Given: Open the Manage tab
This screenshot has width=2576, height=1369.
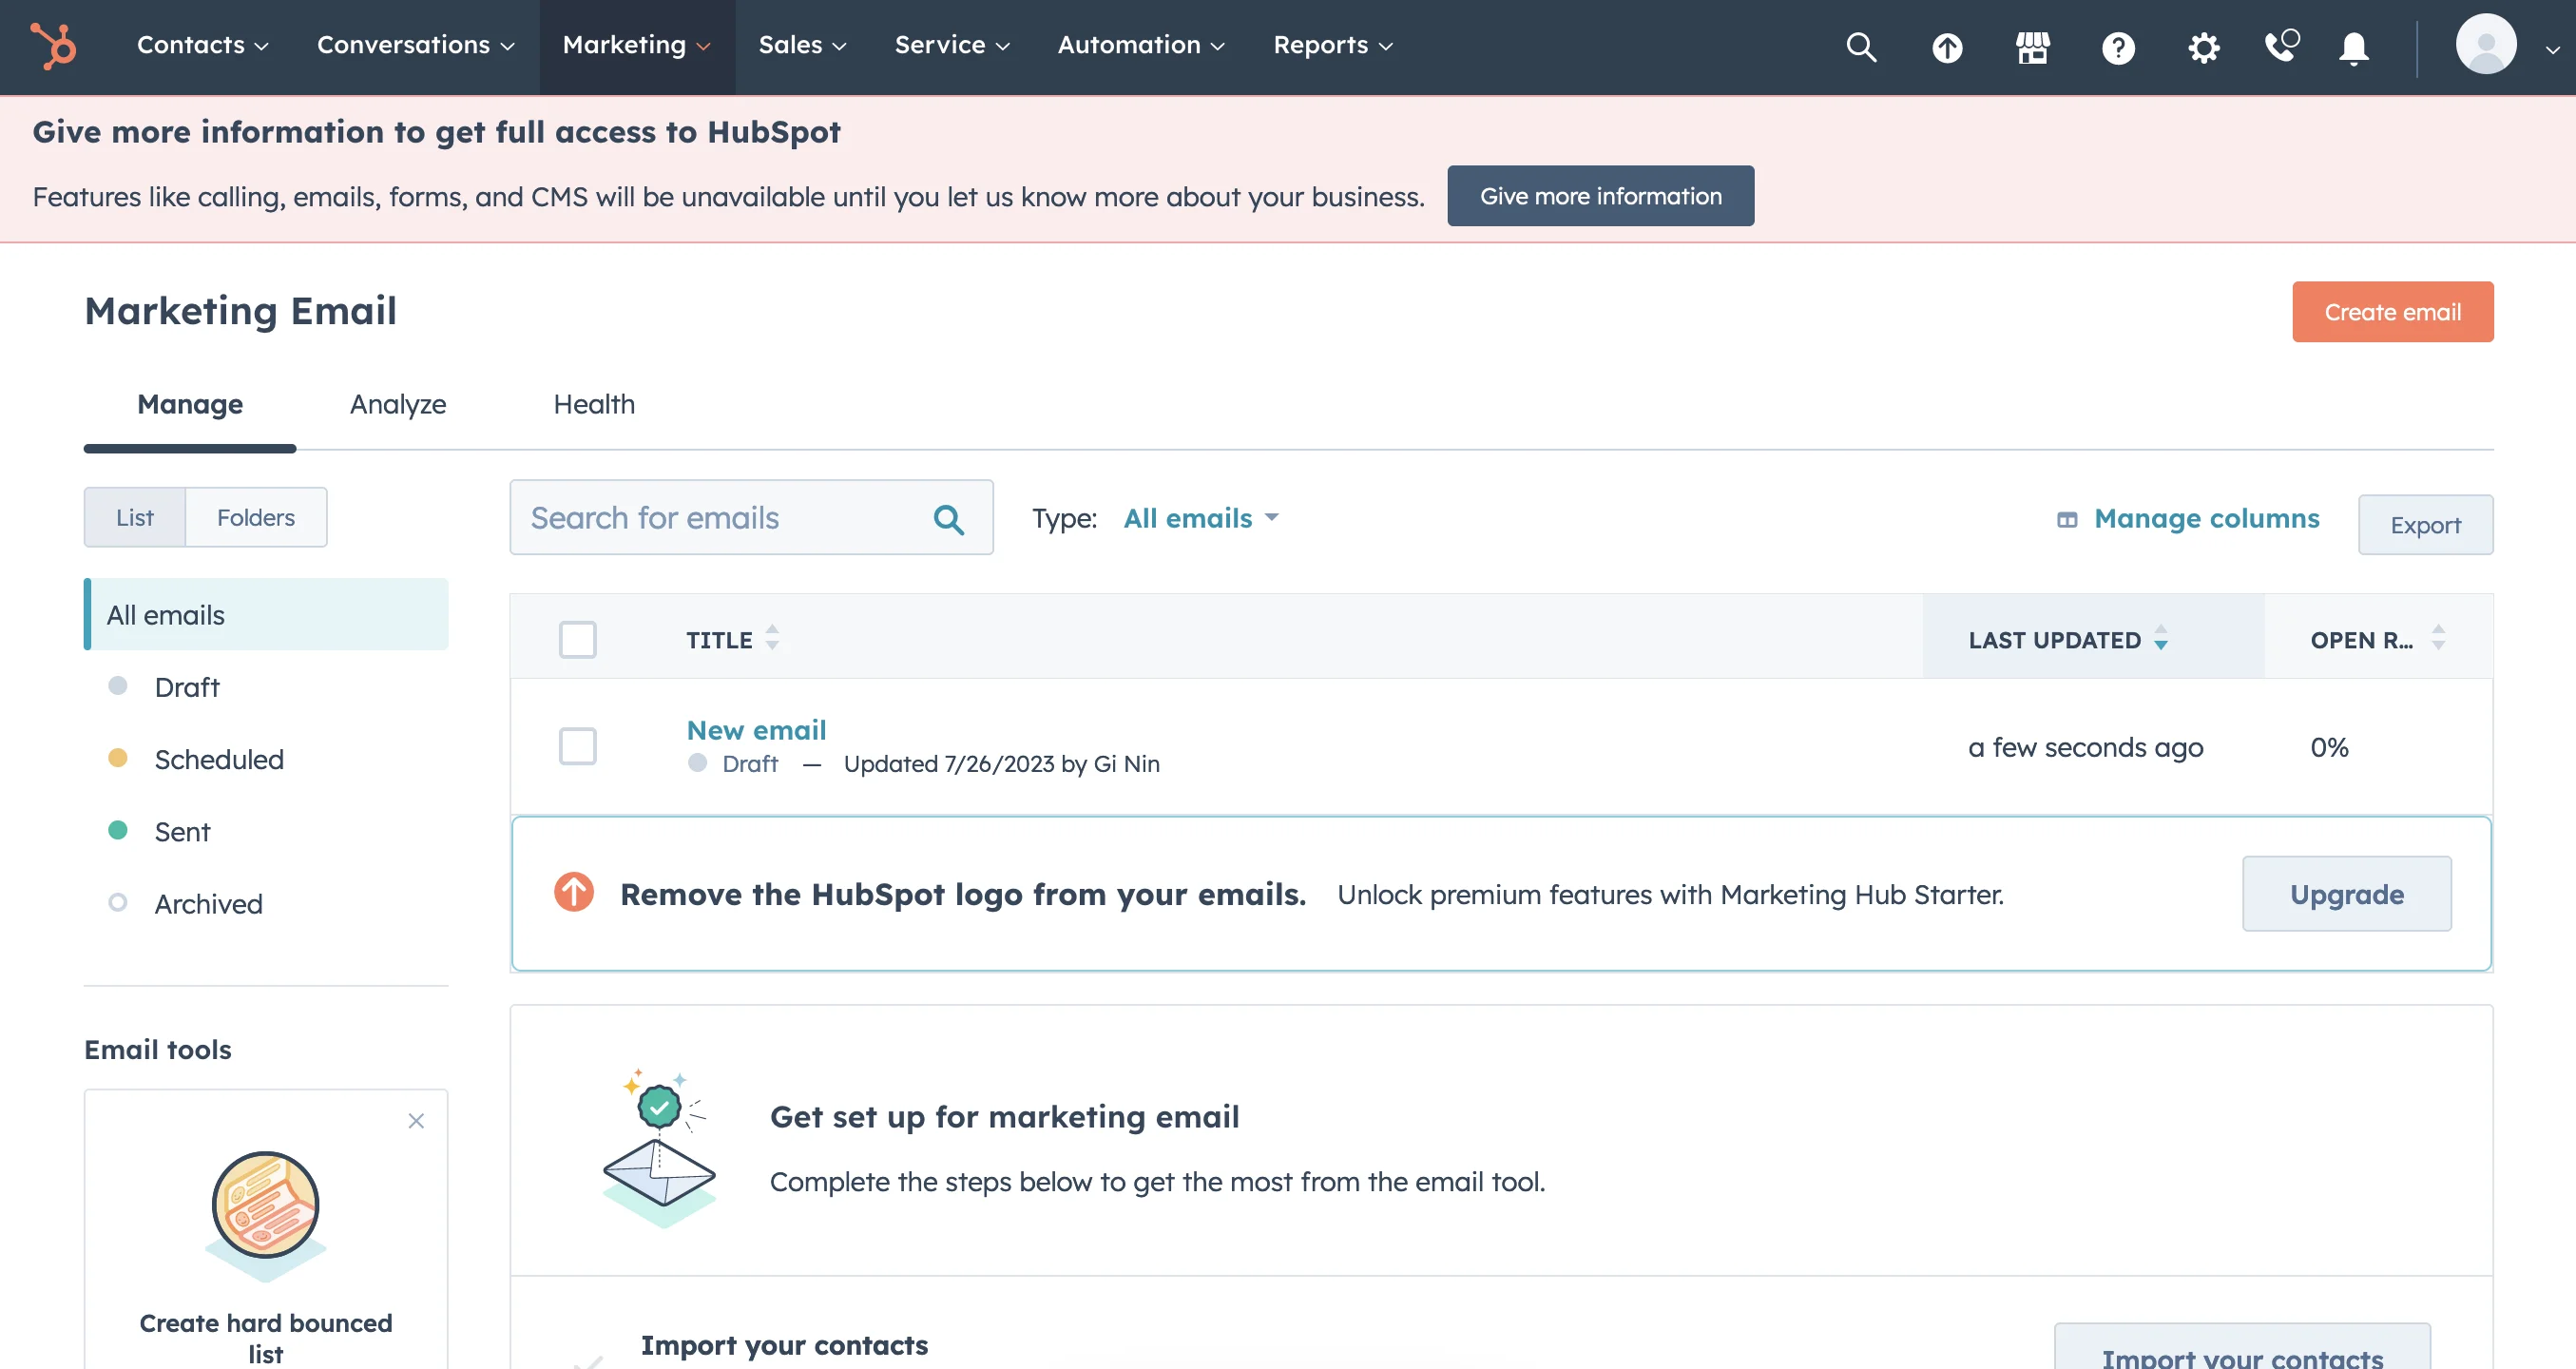Looking at the screenshot, I should tap(190, 404).
